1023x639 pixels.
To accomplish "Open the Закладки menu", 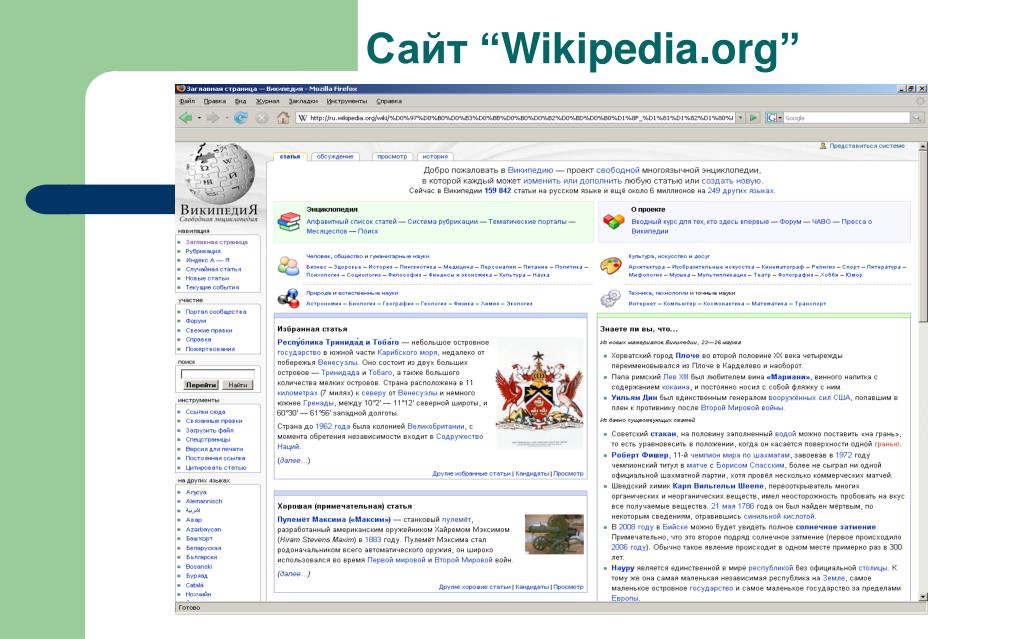I will [303, 101].
